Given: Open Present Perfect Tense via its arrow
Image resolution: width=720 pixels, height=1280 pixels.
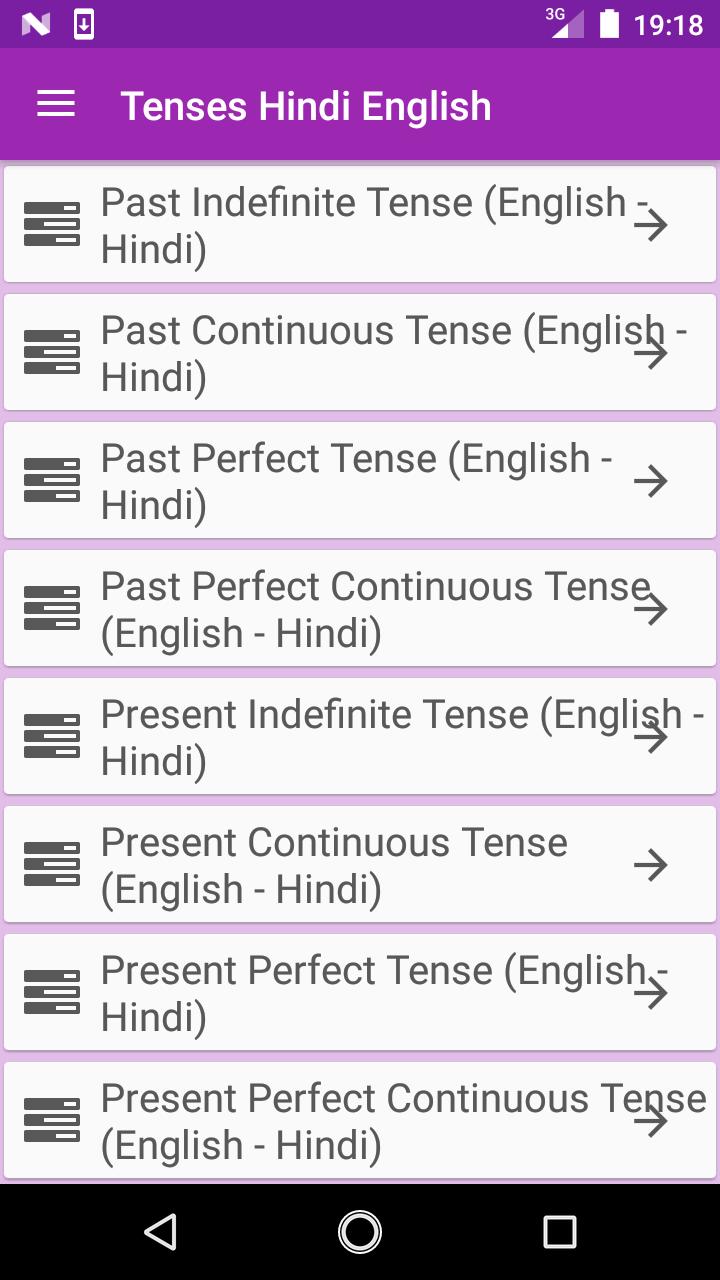Looking at the screenshot, I should point(651,993).
